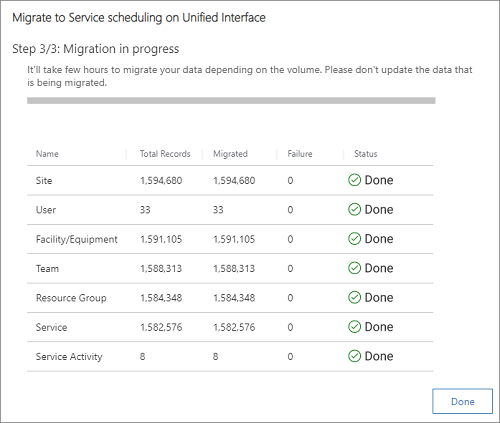Click the Resource Group status checkmark icon

tap(354, 297)
